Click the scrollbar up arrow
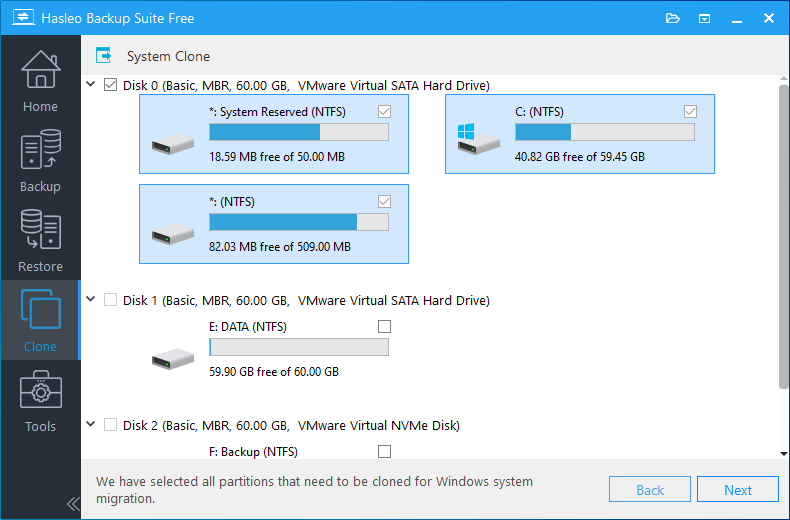This screenshot has height=520, width=790. point(783,79)
